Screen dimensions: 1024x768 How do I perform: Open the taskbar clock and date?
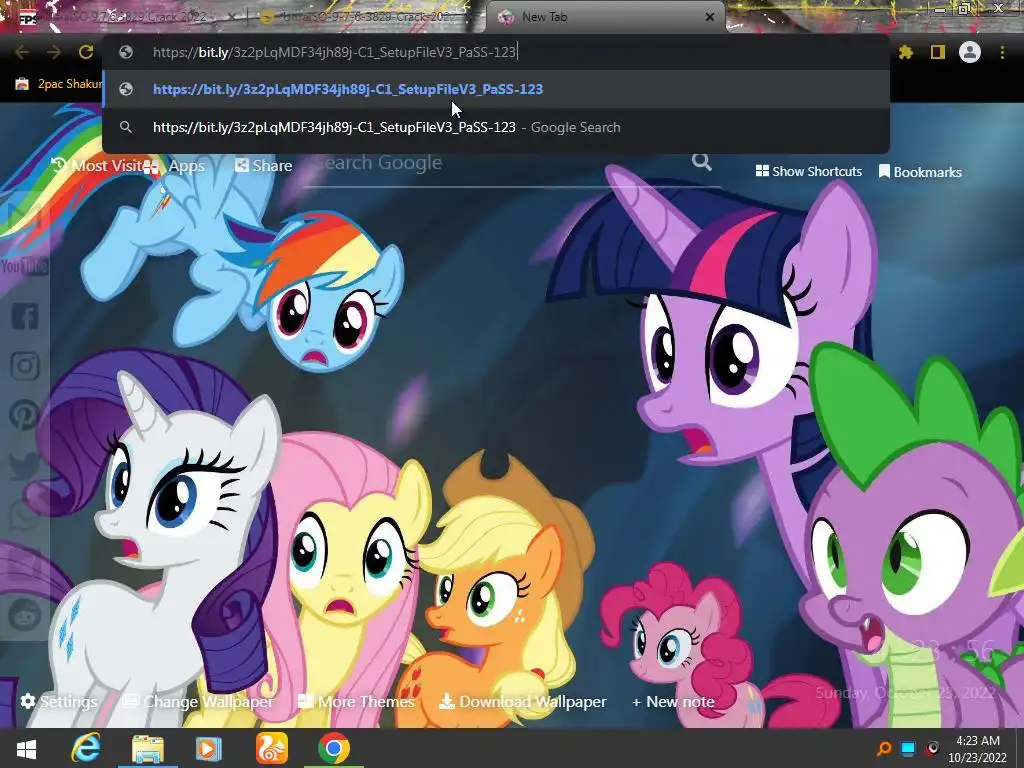[x=978, y=749]
